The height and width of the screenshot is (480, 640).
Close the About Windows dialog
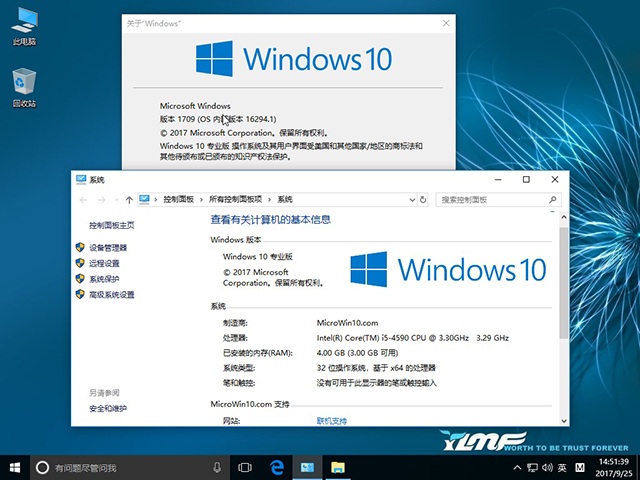click(x=446, y=23)
